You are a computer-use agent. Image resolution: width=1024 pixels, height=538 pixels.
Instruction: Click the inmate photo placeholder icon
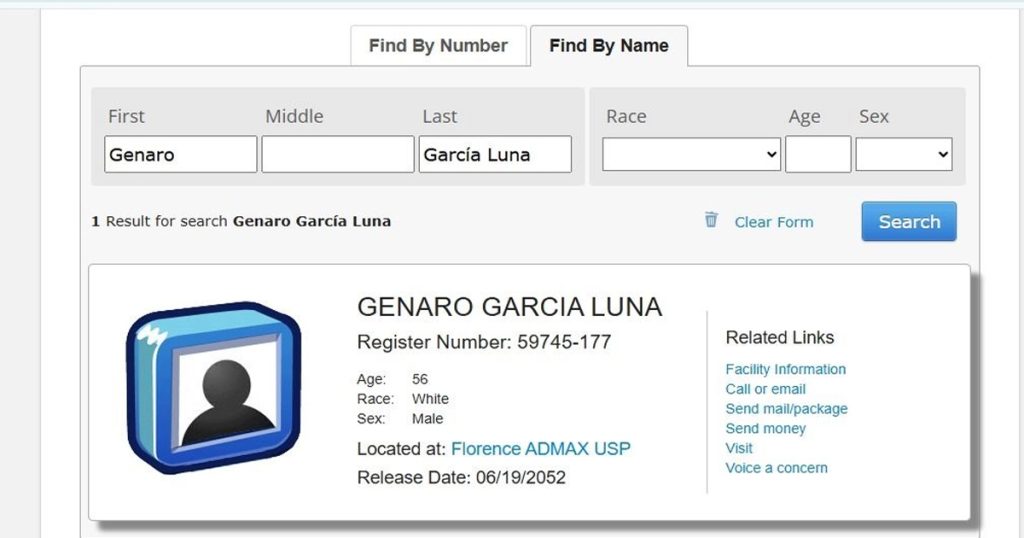(x=214, y=389)
